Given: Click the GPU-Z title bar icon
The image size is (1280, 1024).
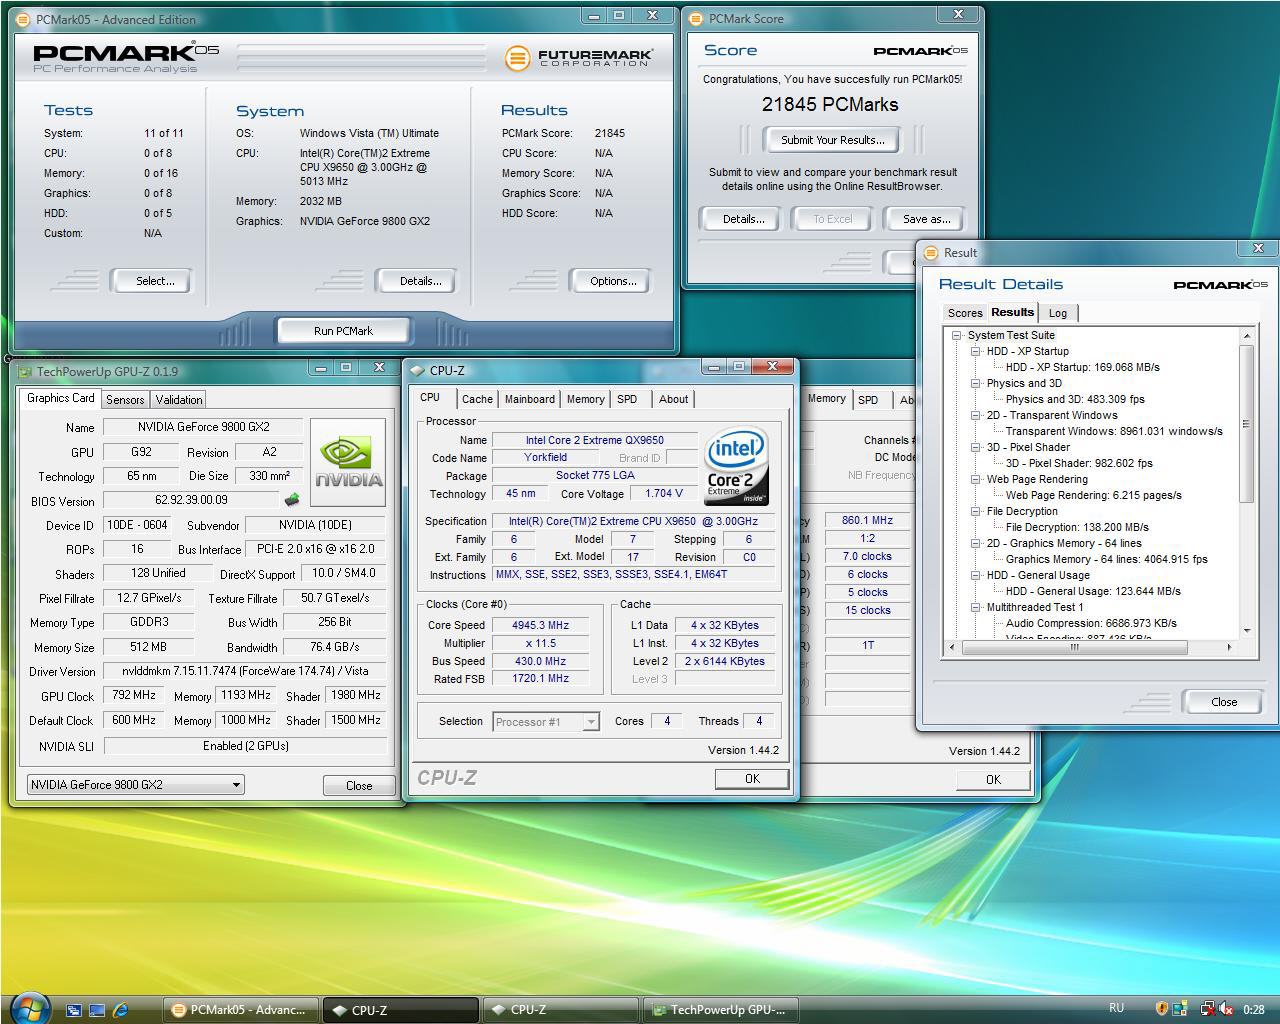Looking at the screenshot, I should [x=25, y=372].
